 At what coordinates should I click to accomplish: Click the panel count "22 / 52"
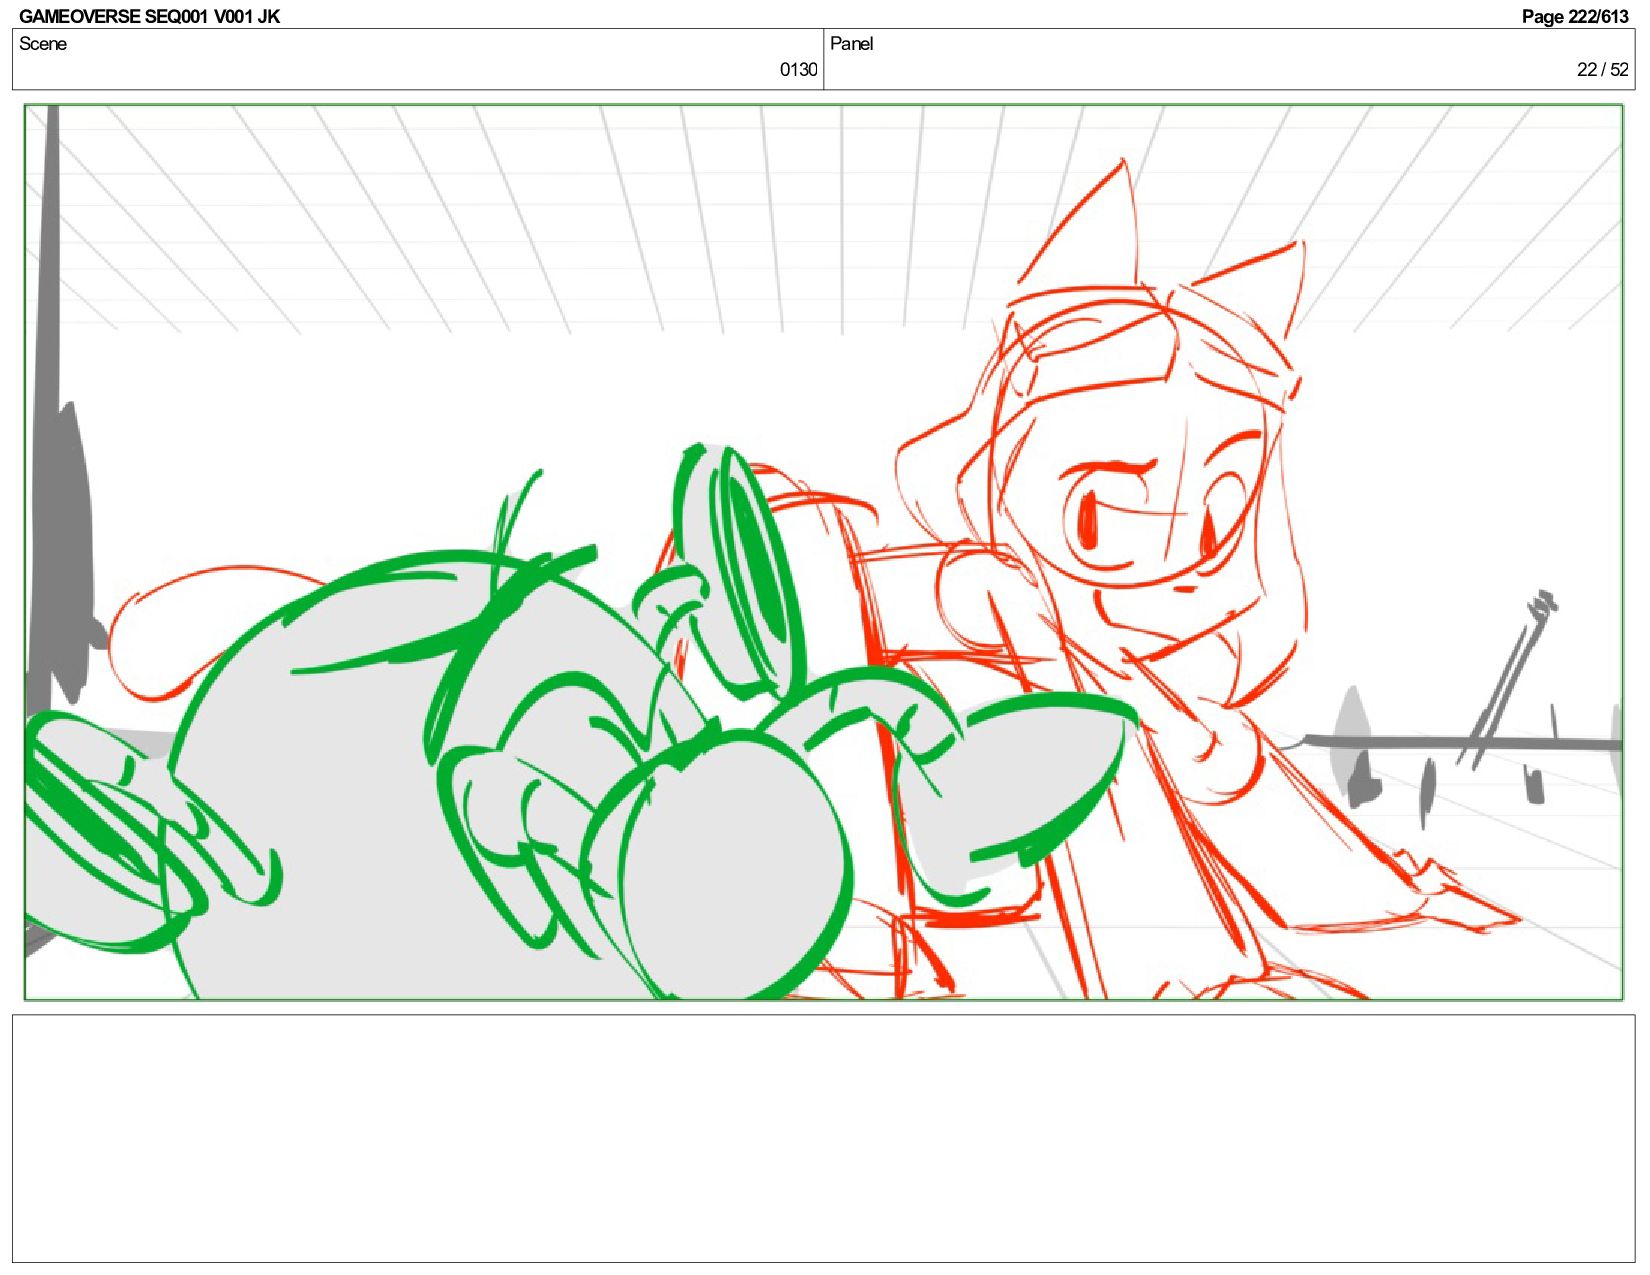[1602, 69]
